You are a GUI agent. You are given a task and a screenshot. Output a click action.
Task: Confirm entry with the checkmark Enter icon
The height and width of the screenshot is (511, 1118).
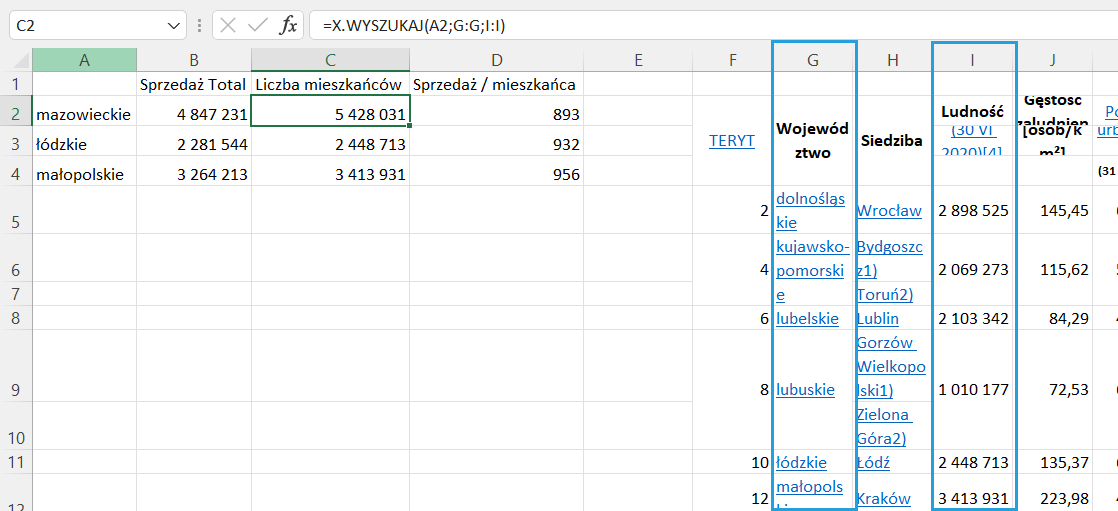(258, 25)
